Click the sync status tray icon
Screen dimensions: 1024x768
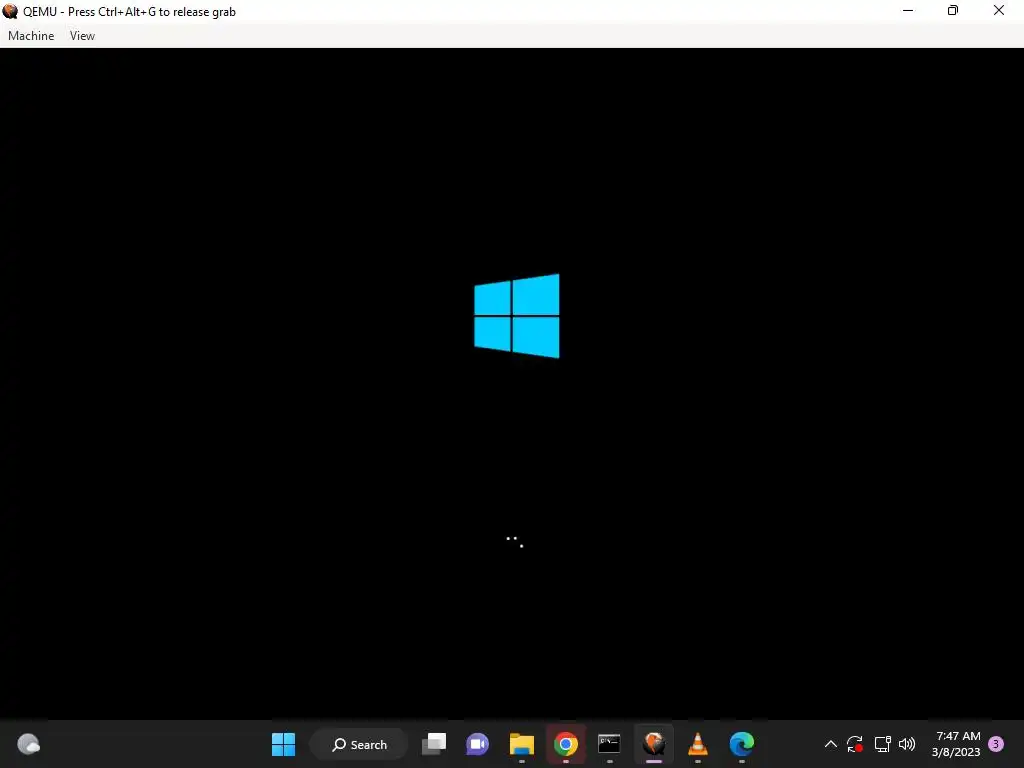(x=855, y=744)
